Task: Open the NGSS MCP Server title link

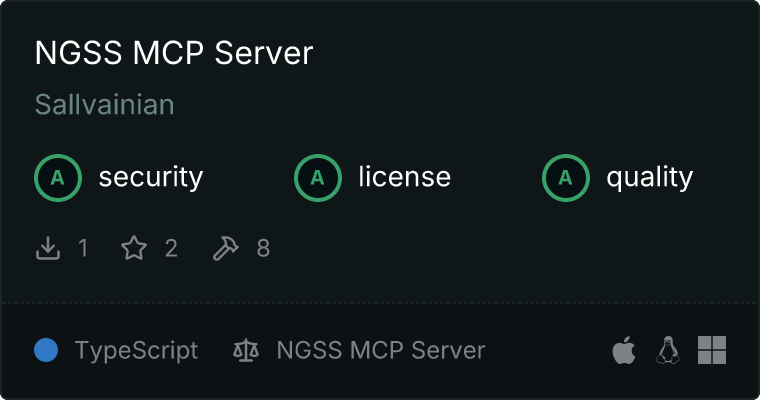Action: 174,54
